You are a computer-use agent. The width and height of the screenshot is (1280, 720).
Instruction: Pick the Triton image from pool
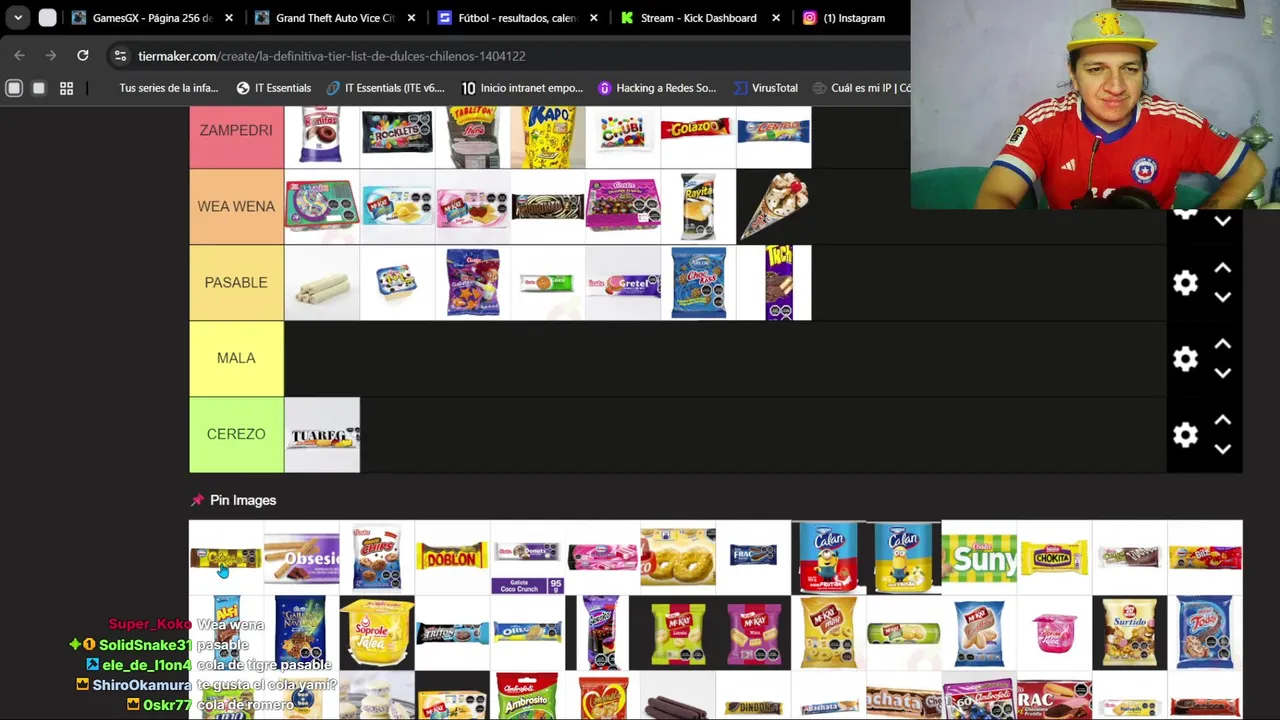(452, 633)
